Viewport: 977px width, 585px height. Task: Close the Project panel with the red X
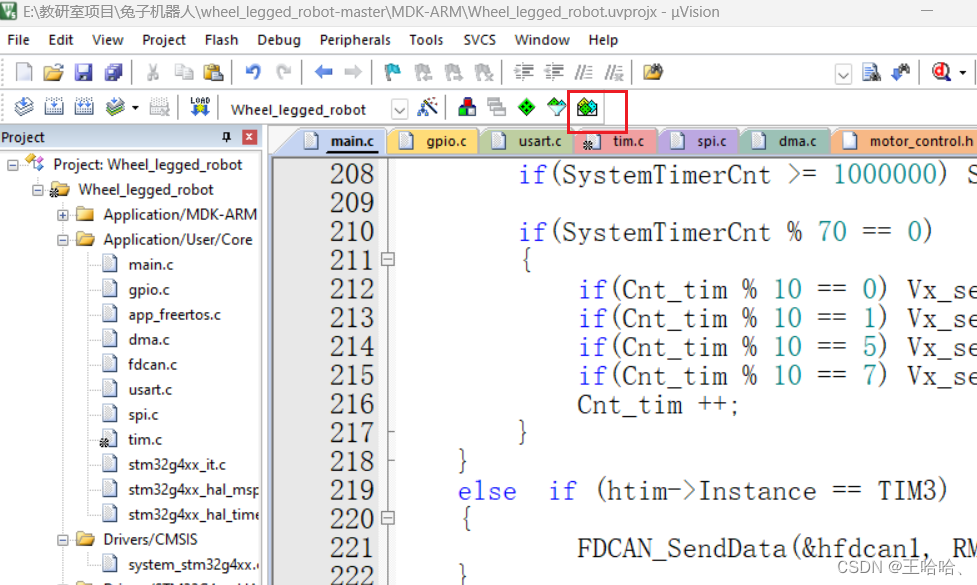click(250, 137)
